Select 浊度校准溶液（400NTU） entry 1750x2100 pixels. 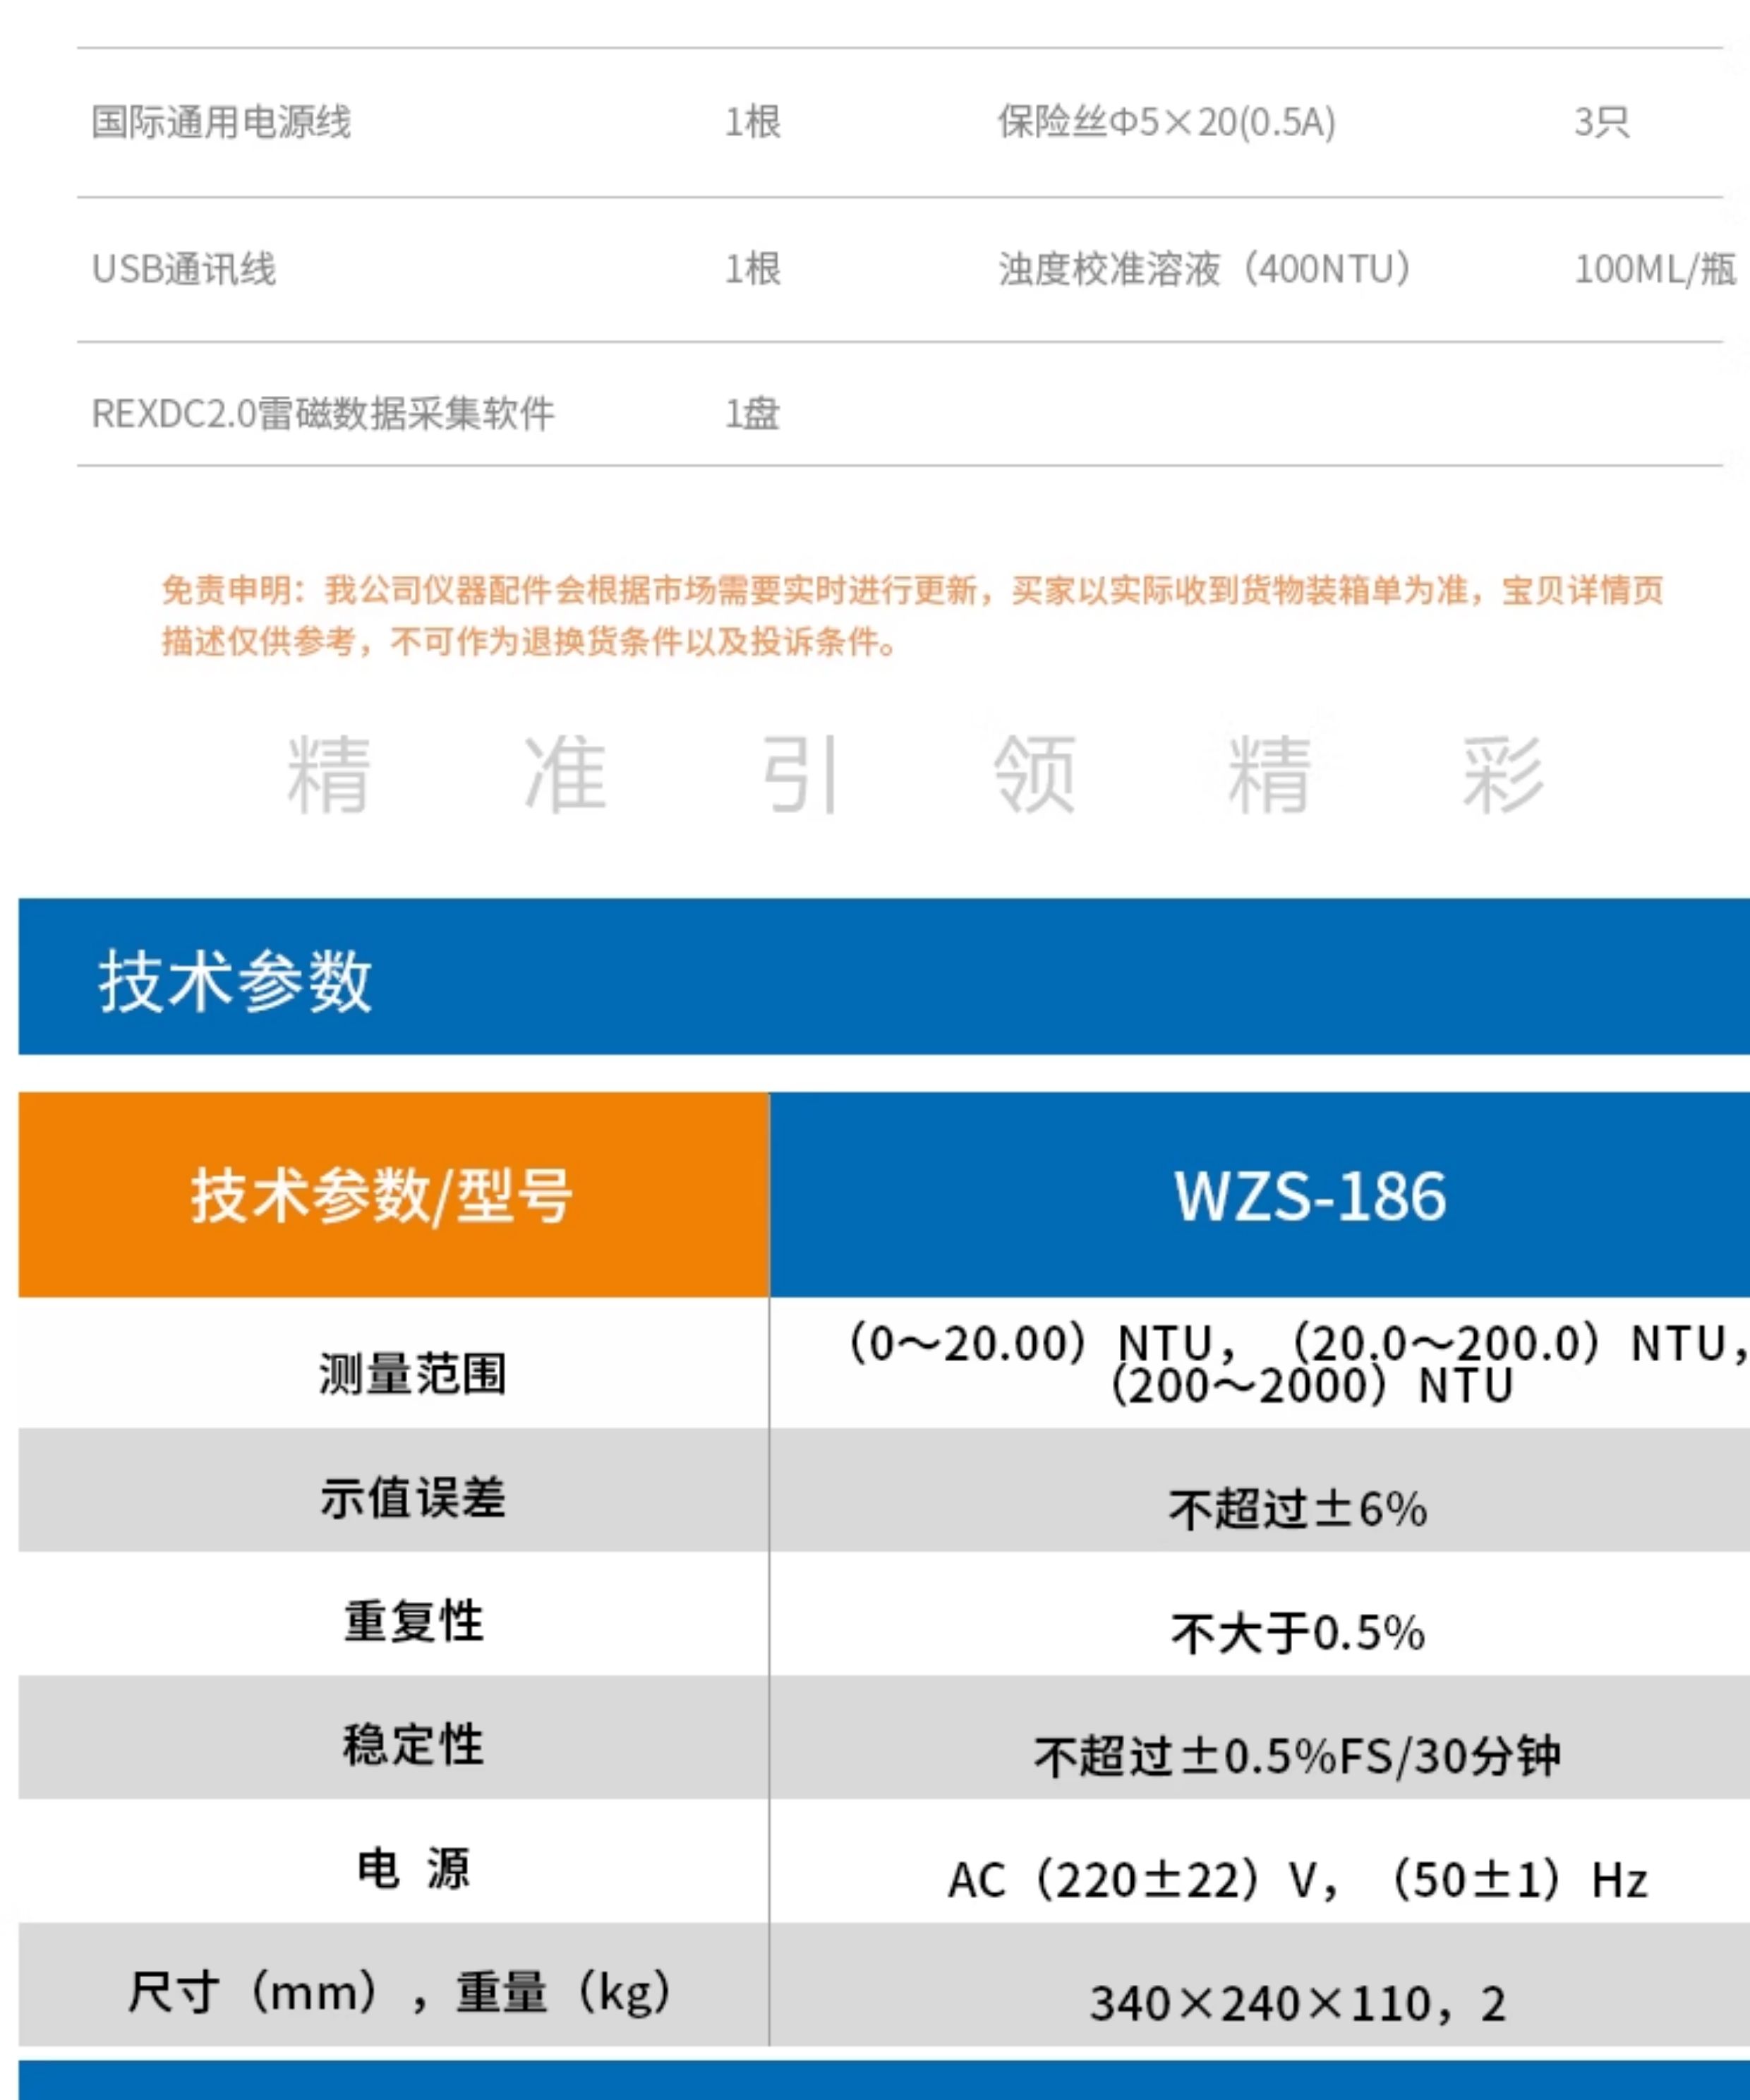1206,269
